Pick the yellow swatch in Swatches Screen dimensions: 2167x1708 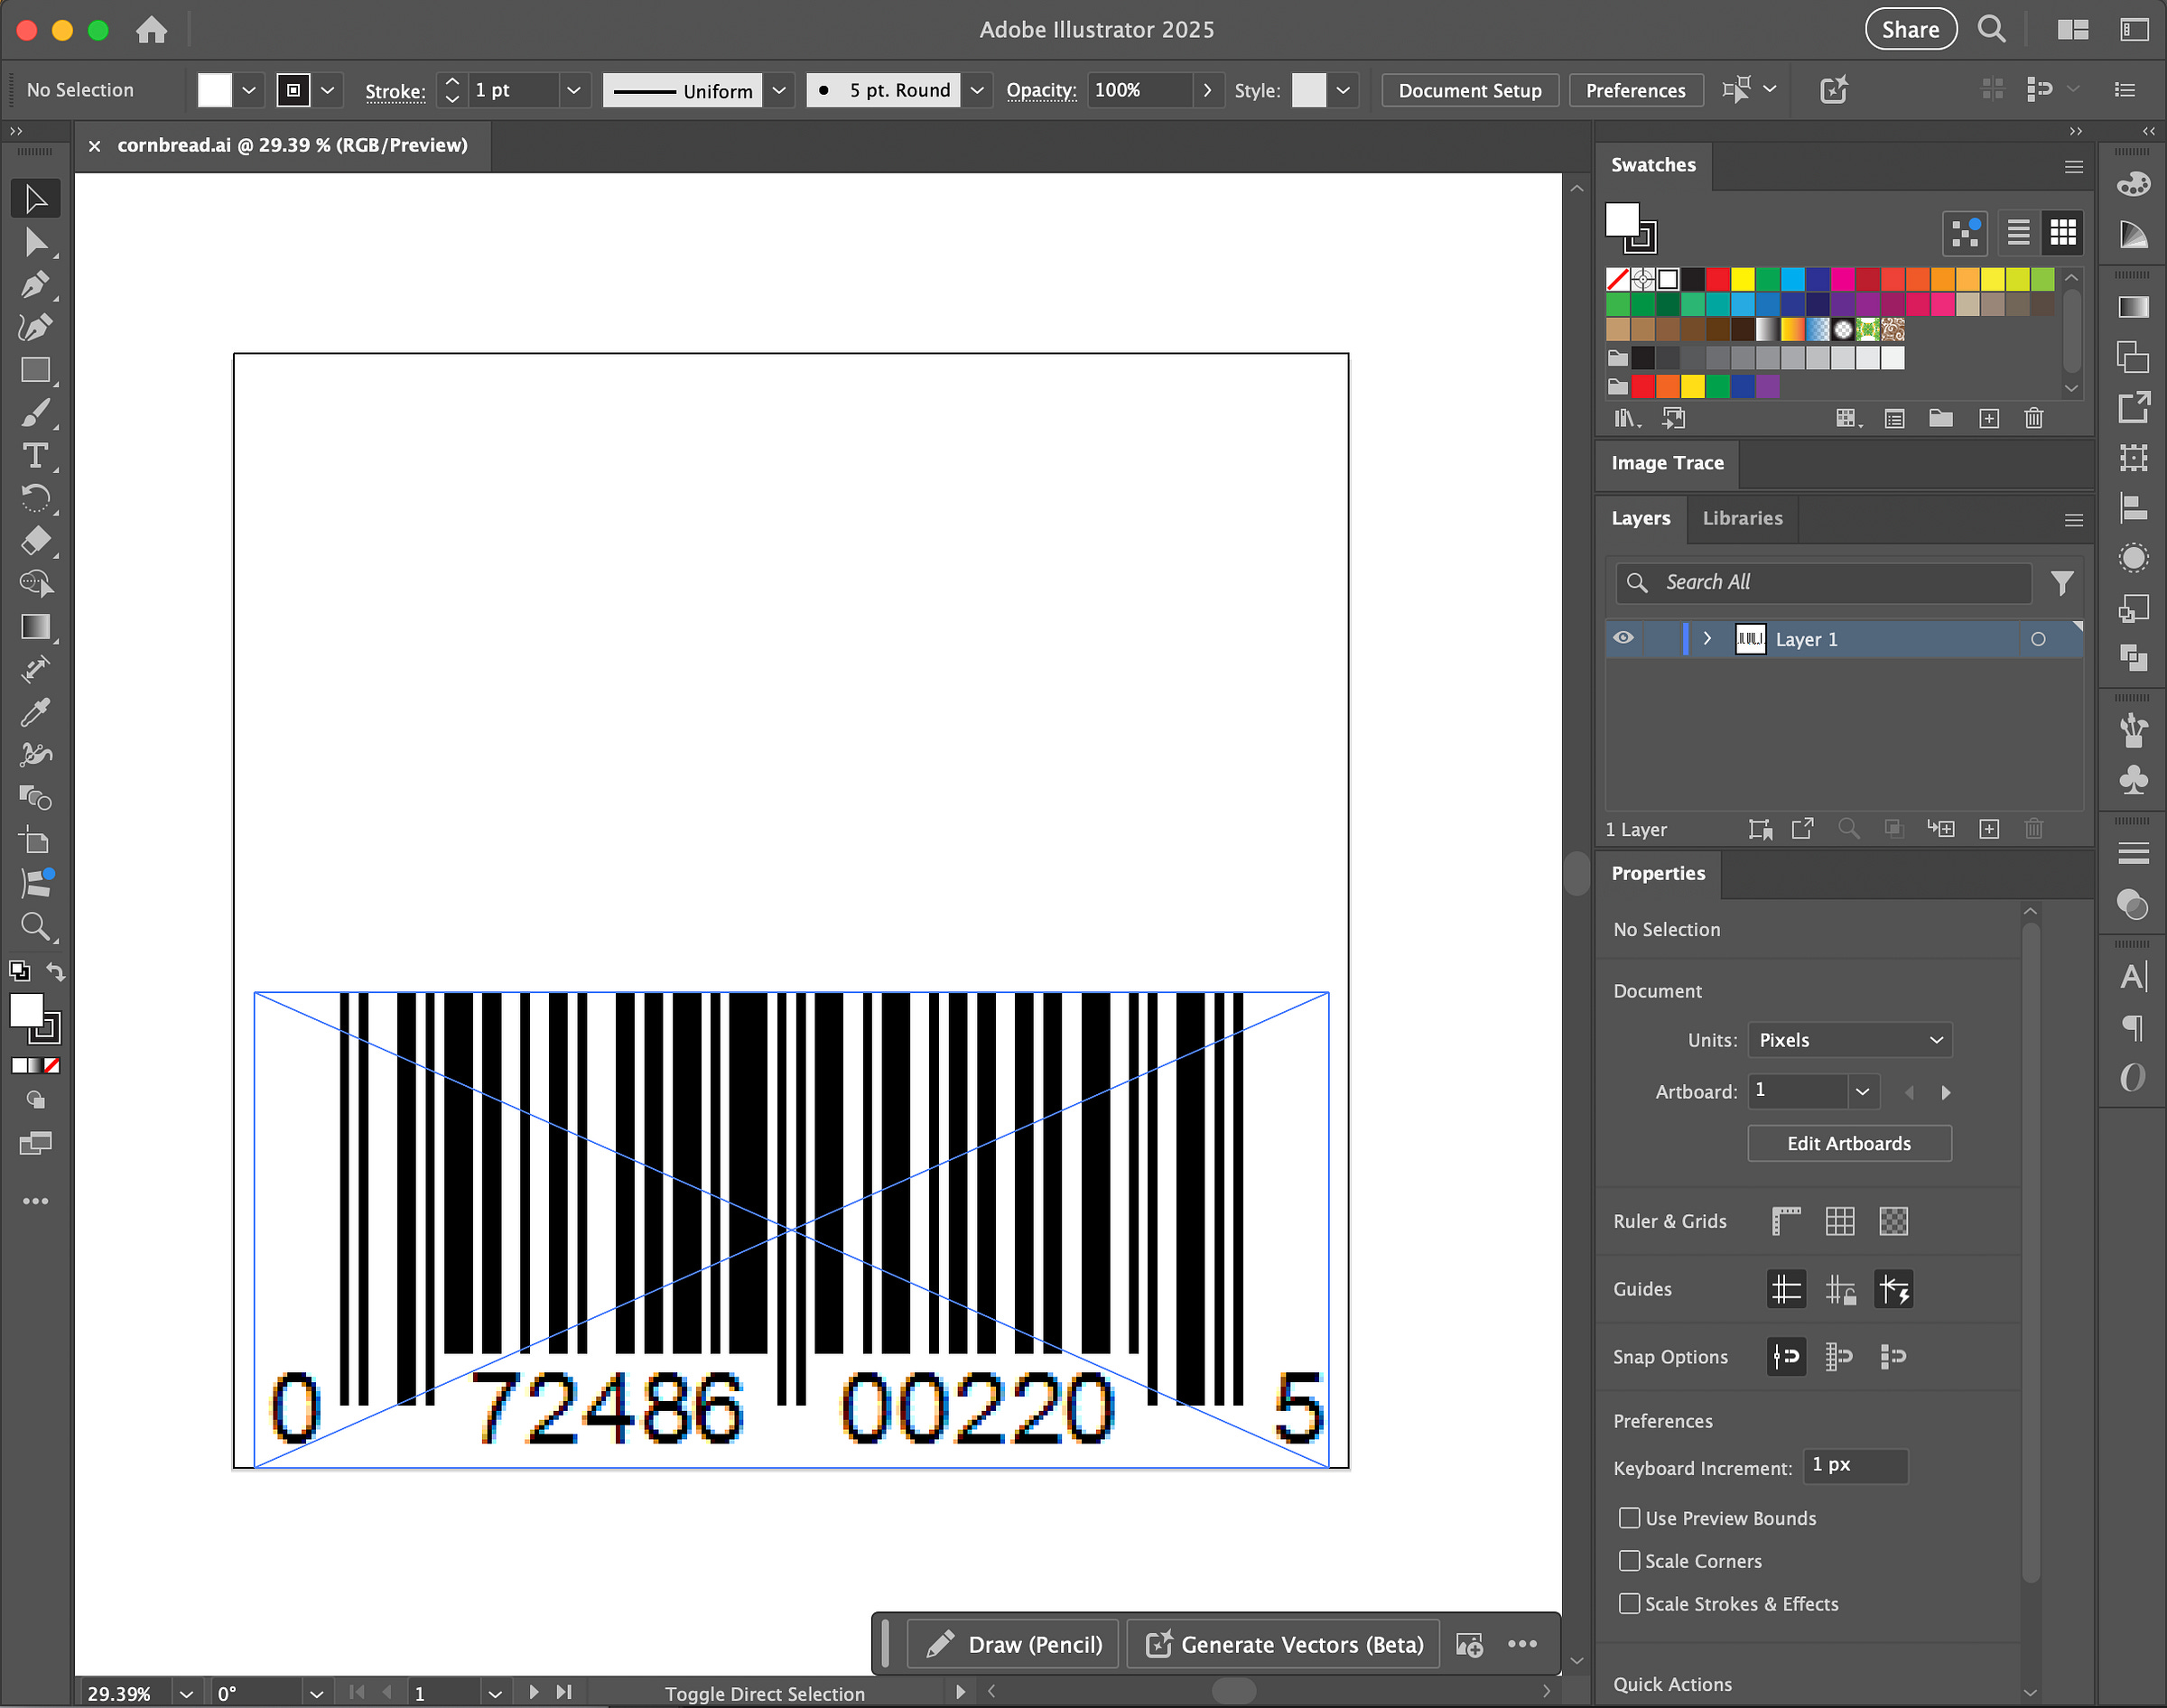[1743, 279]
